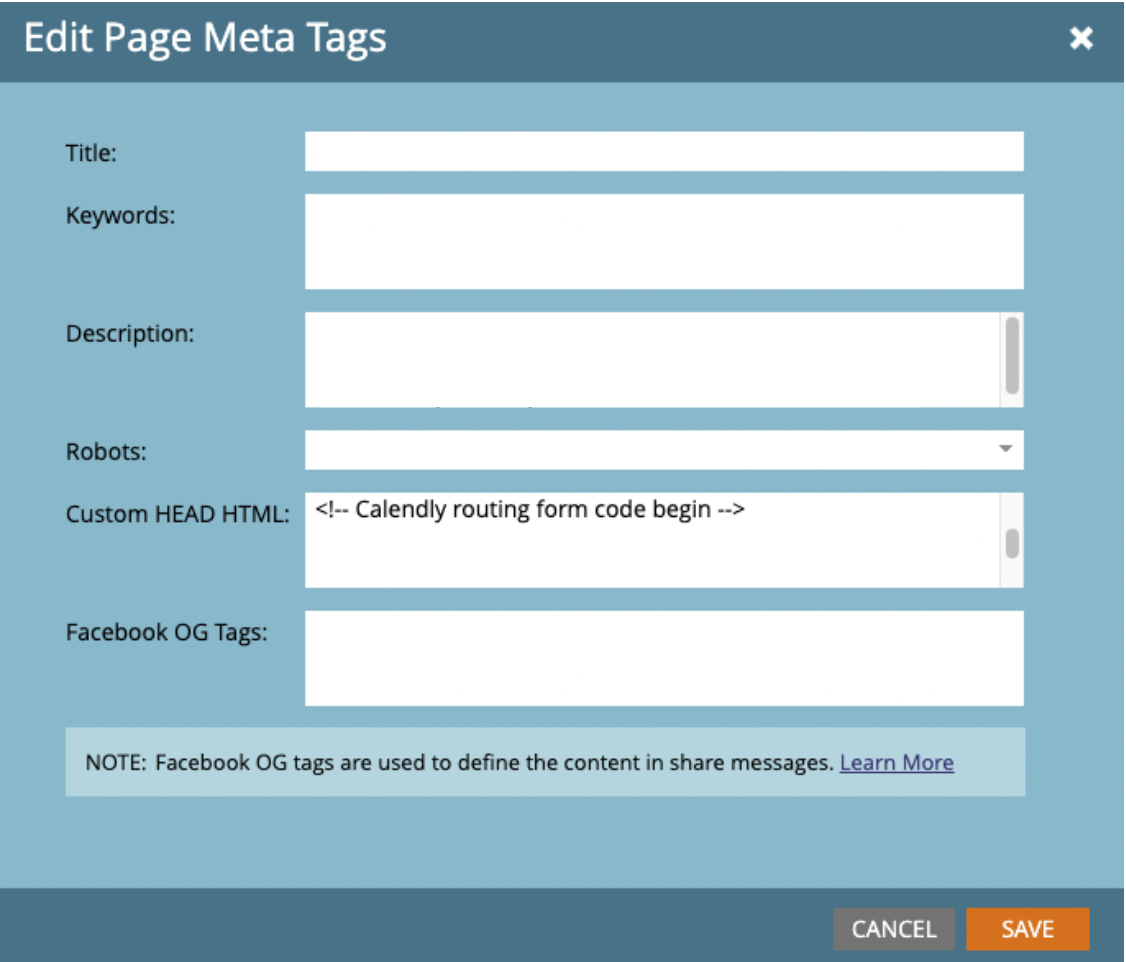This screenshot has height=962, width=1126.
Task: Open the Learn More link
Action: click(896, 763)
